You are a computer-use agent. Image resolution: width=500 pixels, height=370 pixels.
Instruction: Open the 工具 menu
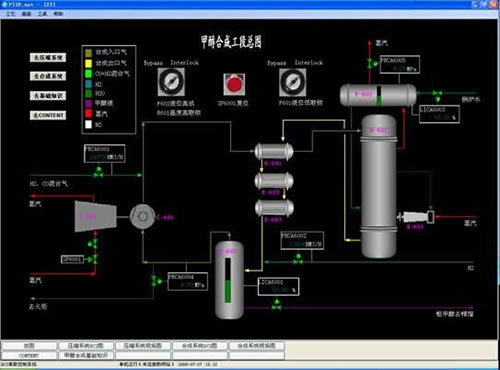coord(42,14)
